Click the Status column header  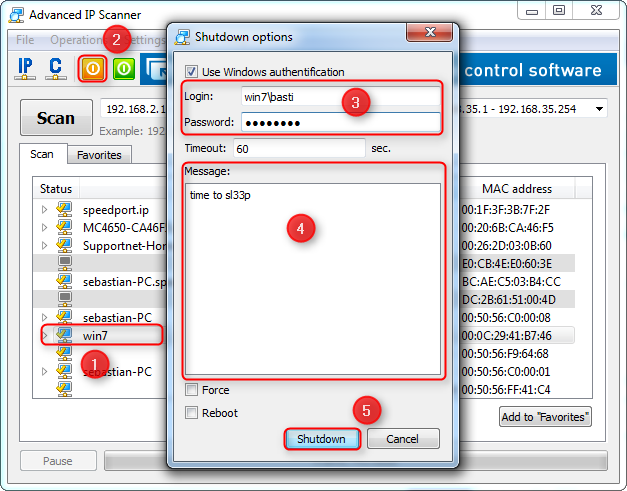coord(56,189)
